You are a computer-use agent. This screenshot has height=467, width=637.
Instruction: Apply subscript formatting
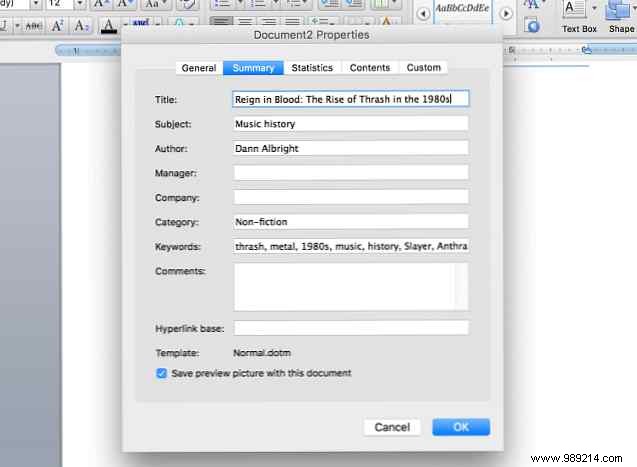pyautogui.click(x=81, y=26)
